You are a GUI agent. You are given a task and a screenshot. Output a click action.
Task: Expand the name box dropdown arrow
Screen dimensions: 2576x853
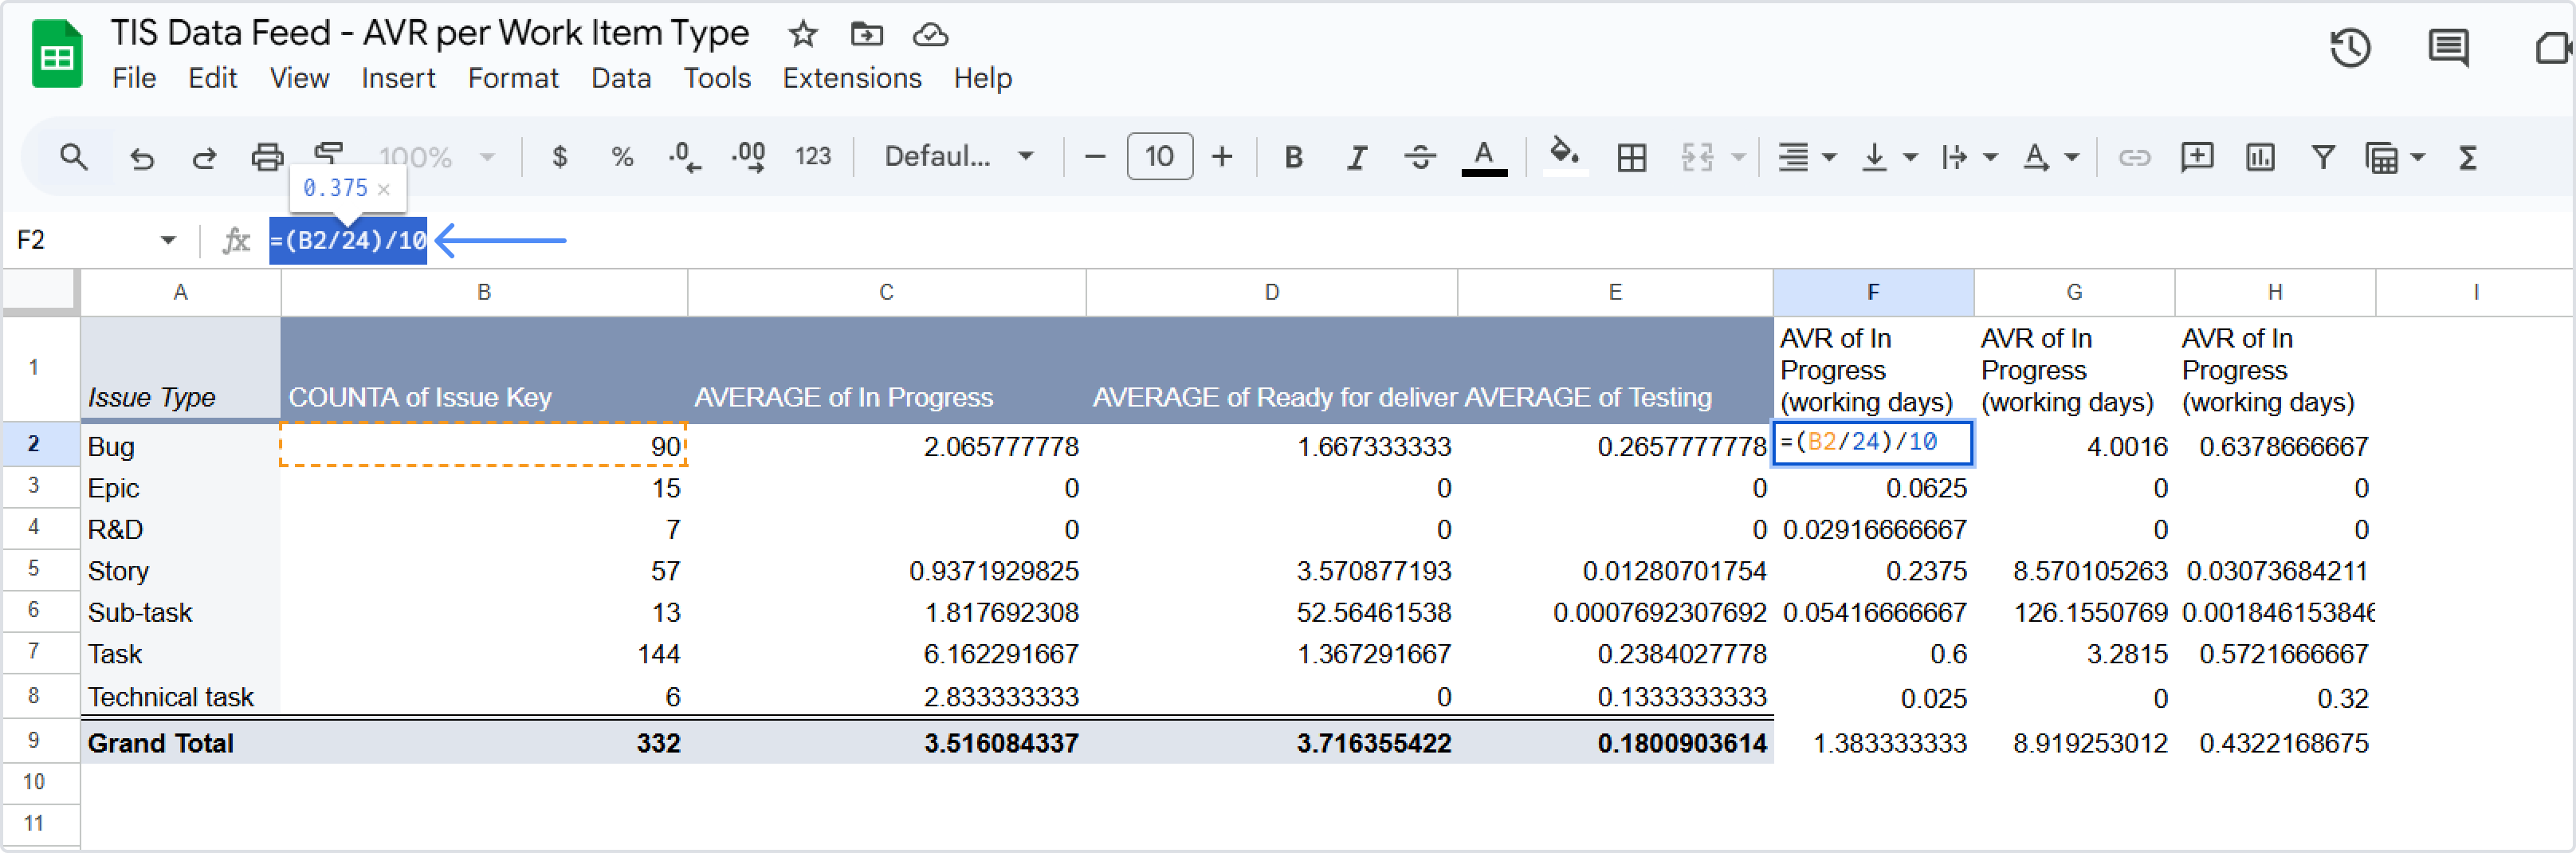click(168, 240)
